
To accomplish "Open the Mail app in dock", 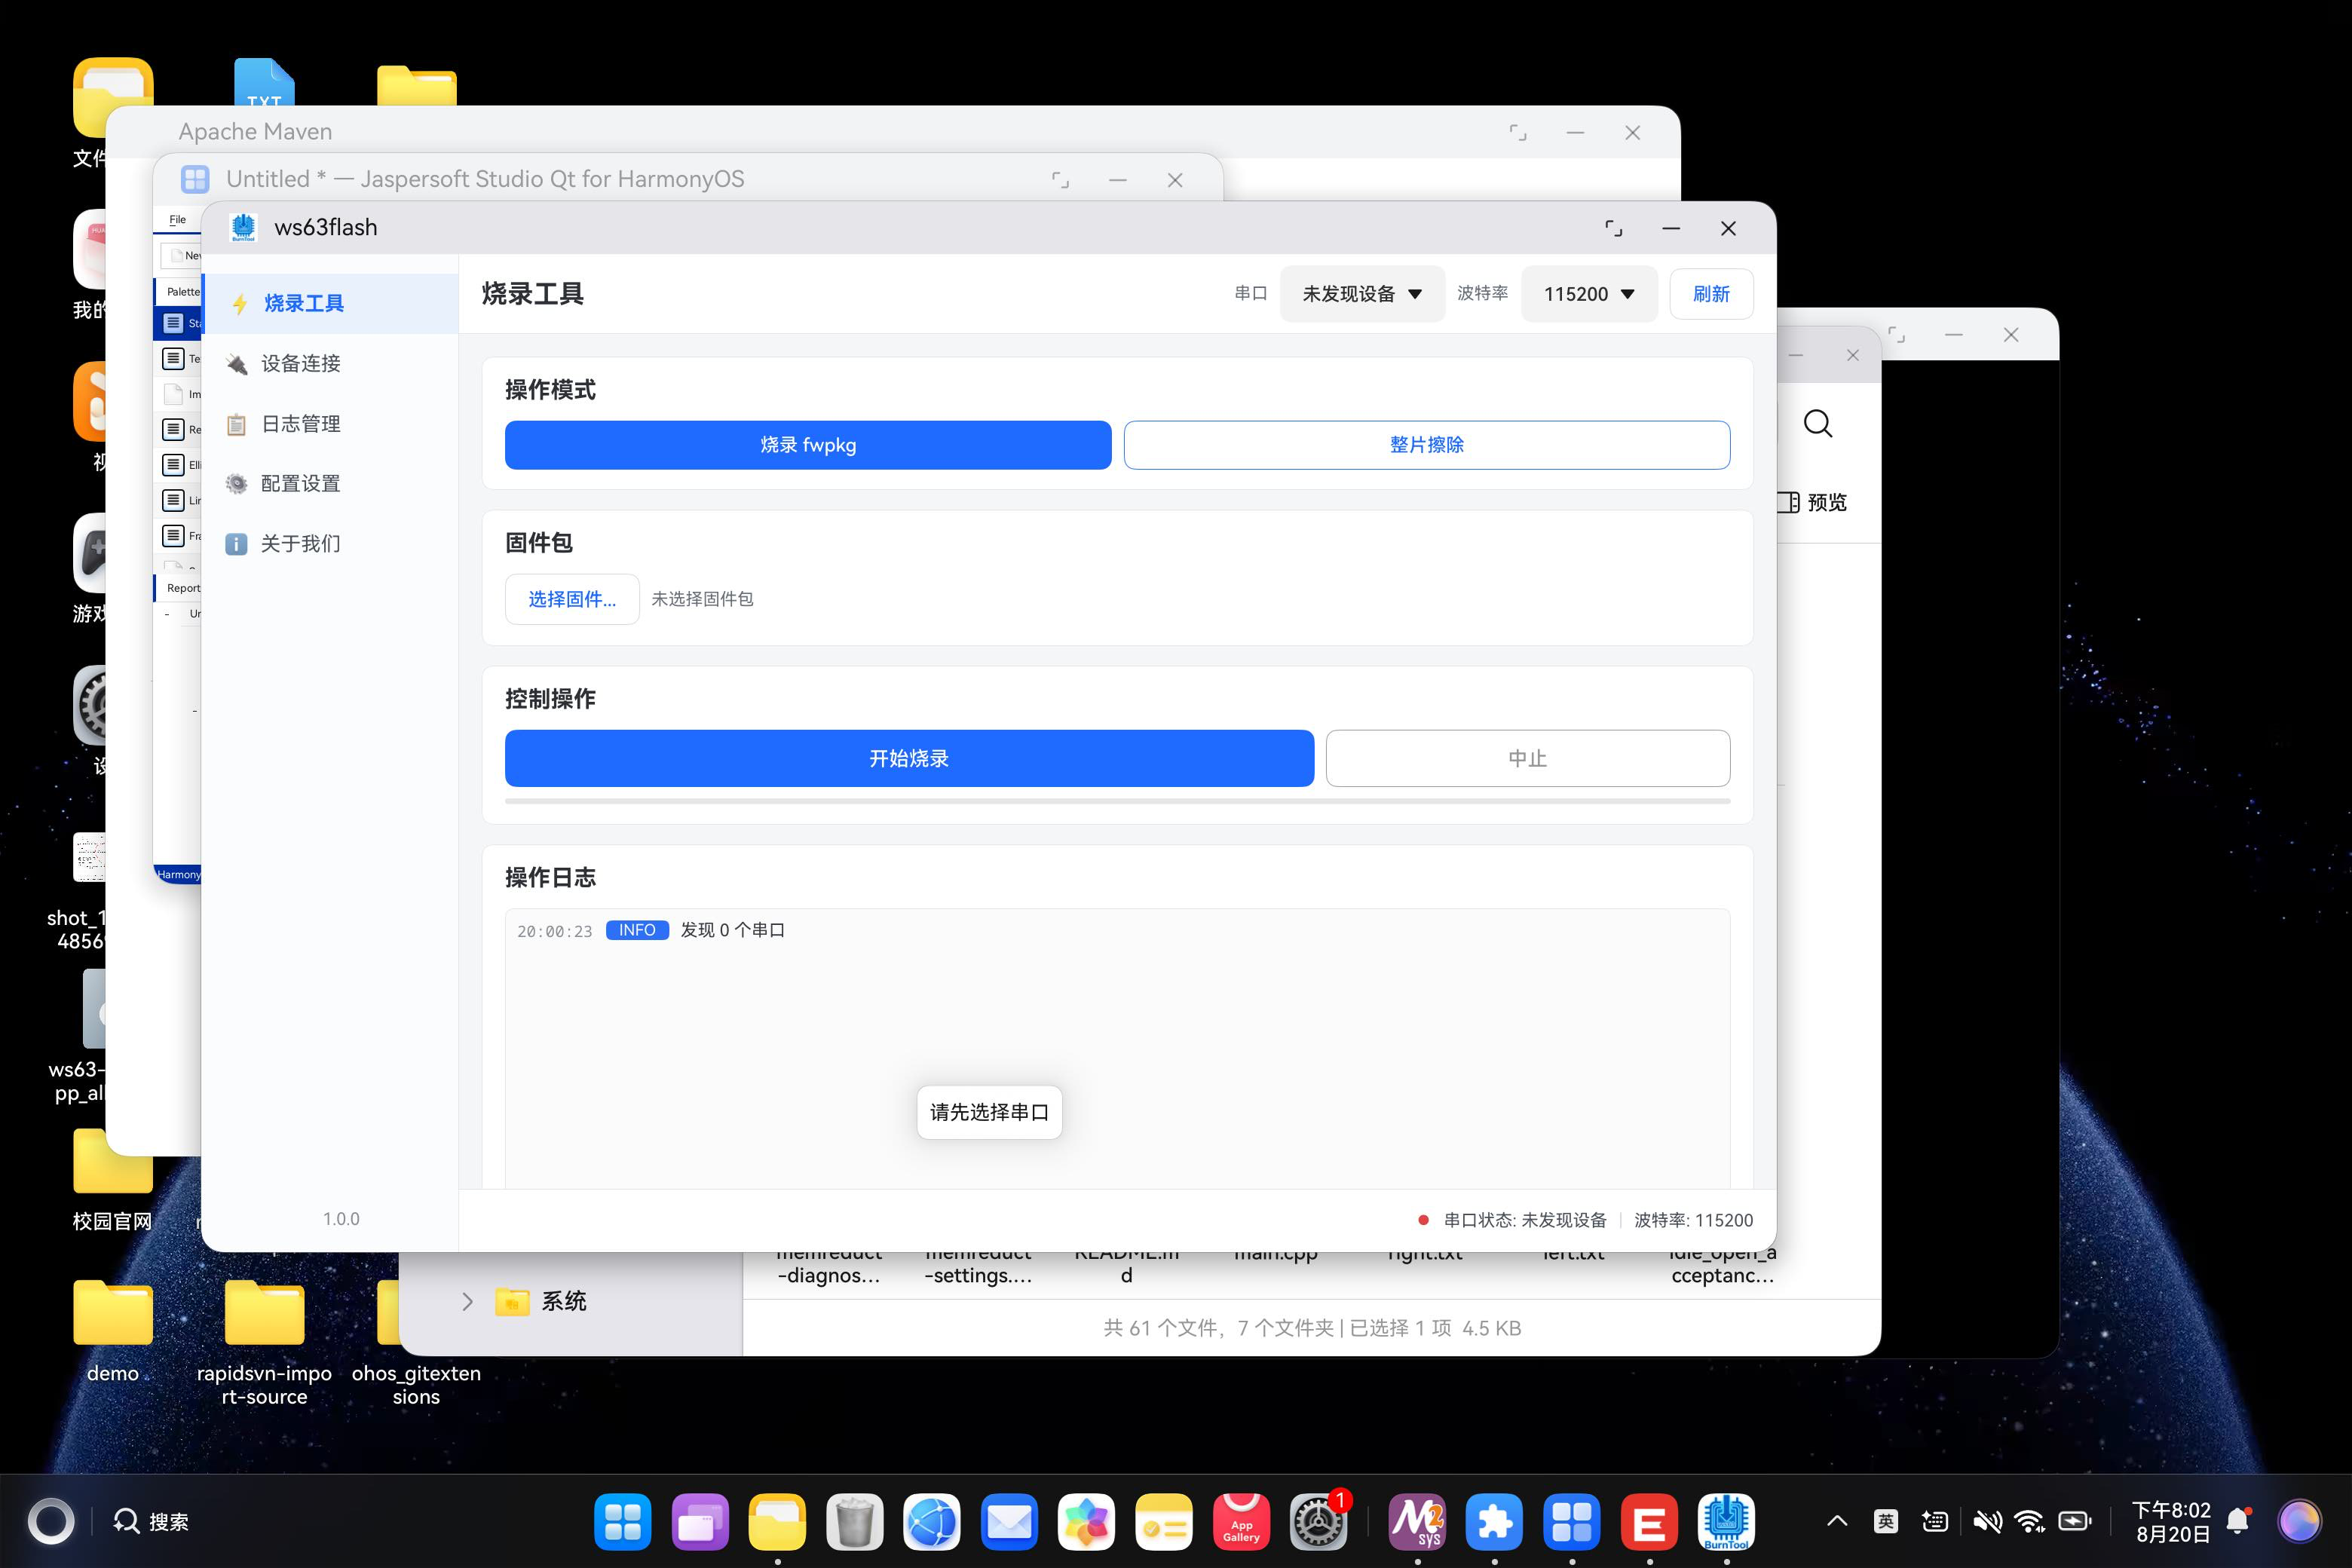I will [1009, 1522].
